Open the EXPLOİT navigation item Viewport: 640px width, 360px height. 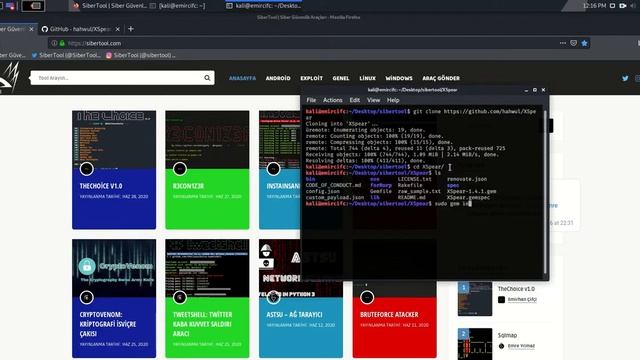click(311, 78)
